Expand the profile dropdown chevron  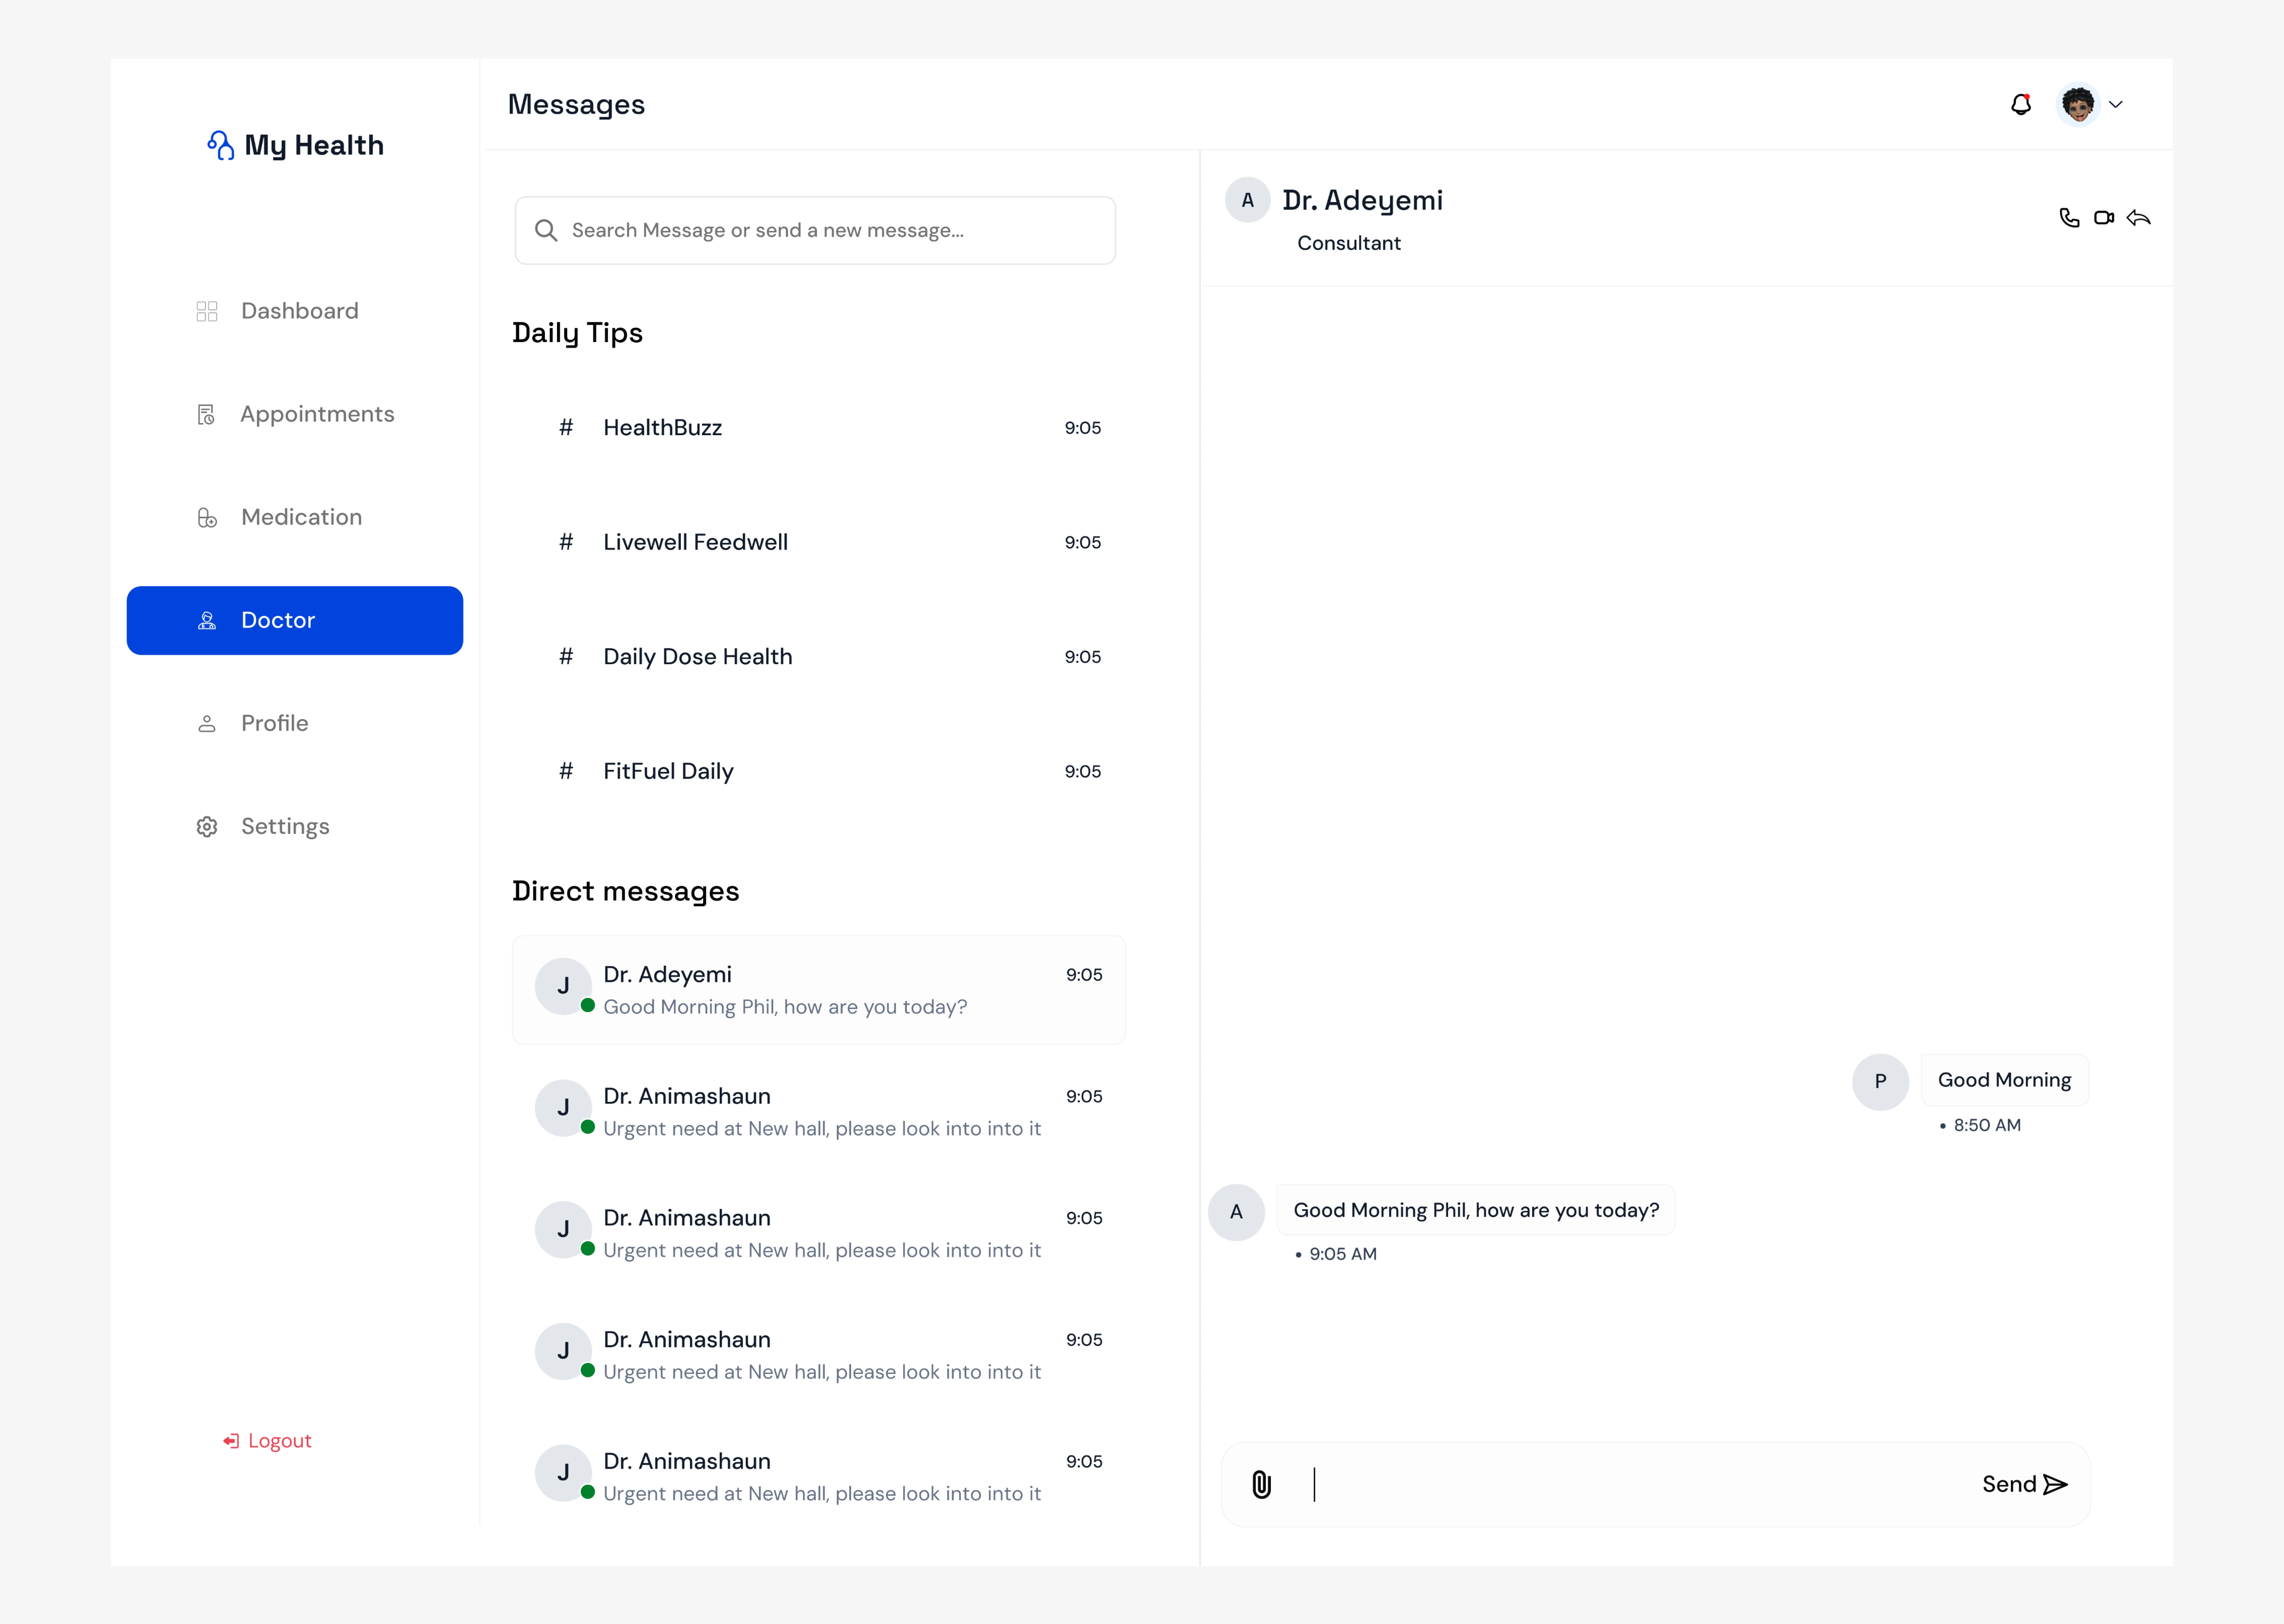[x=2116, y=104]
